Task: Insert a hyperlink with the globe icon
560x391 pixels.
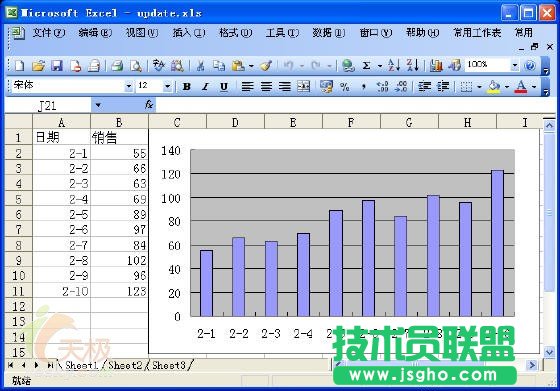Action: coord(348,66)
